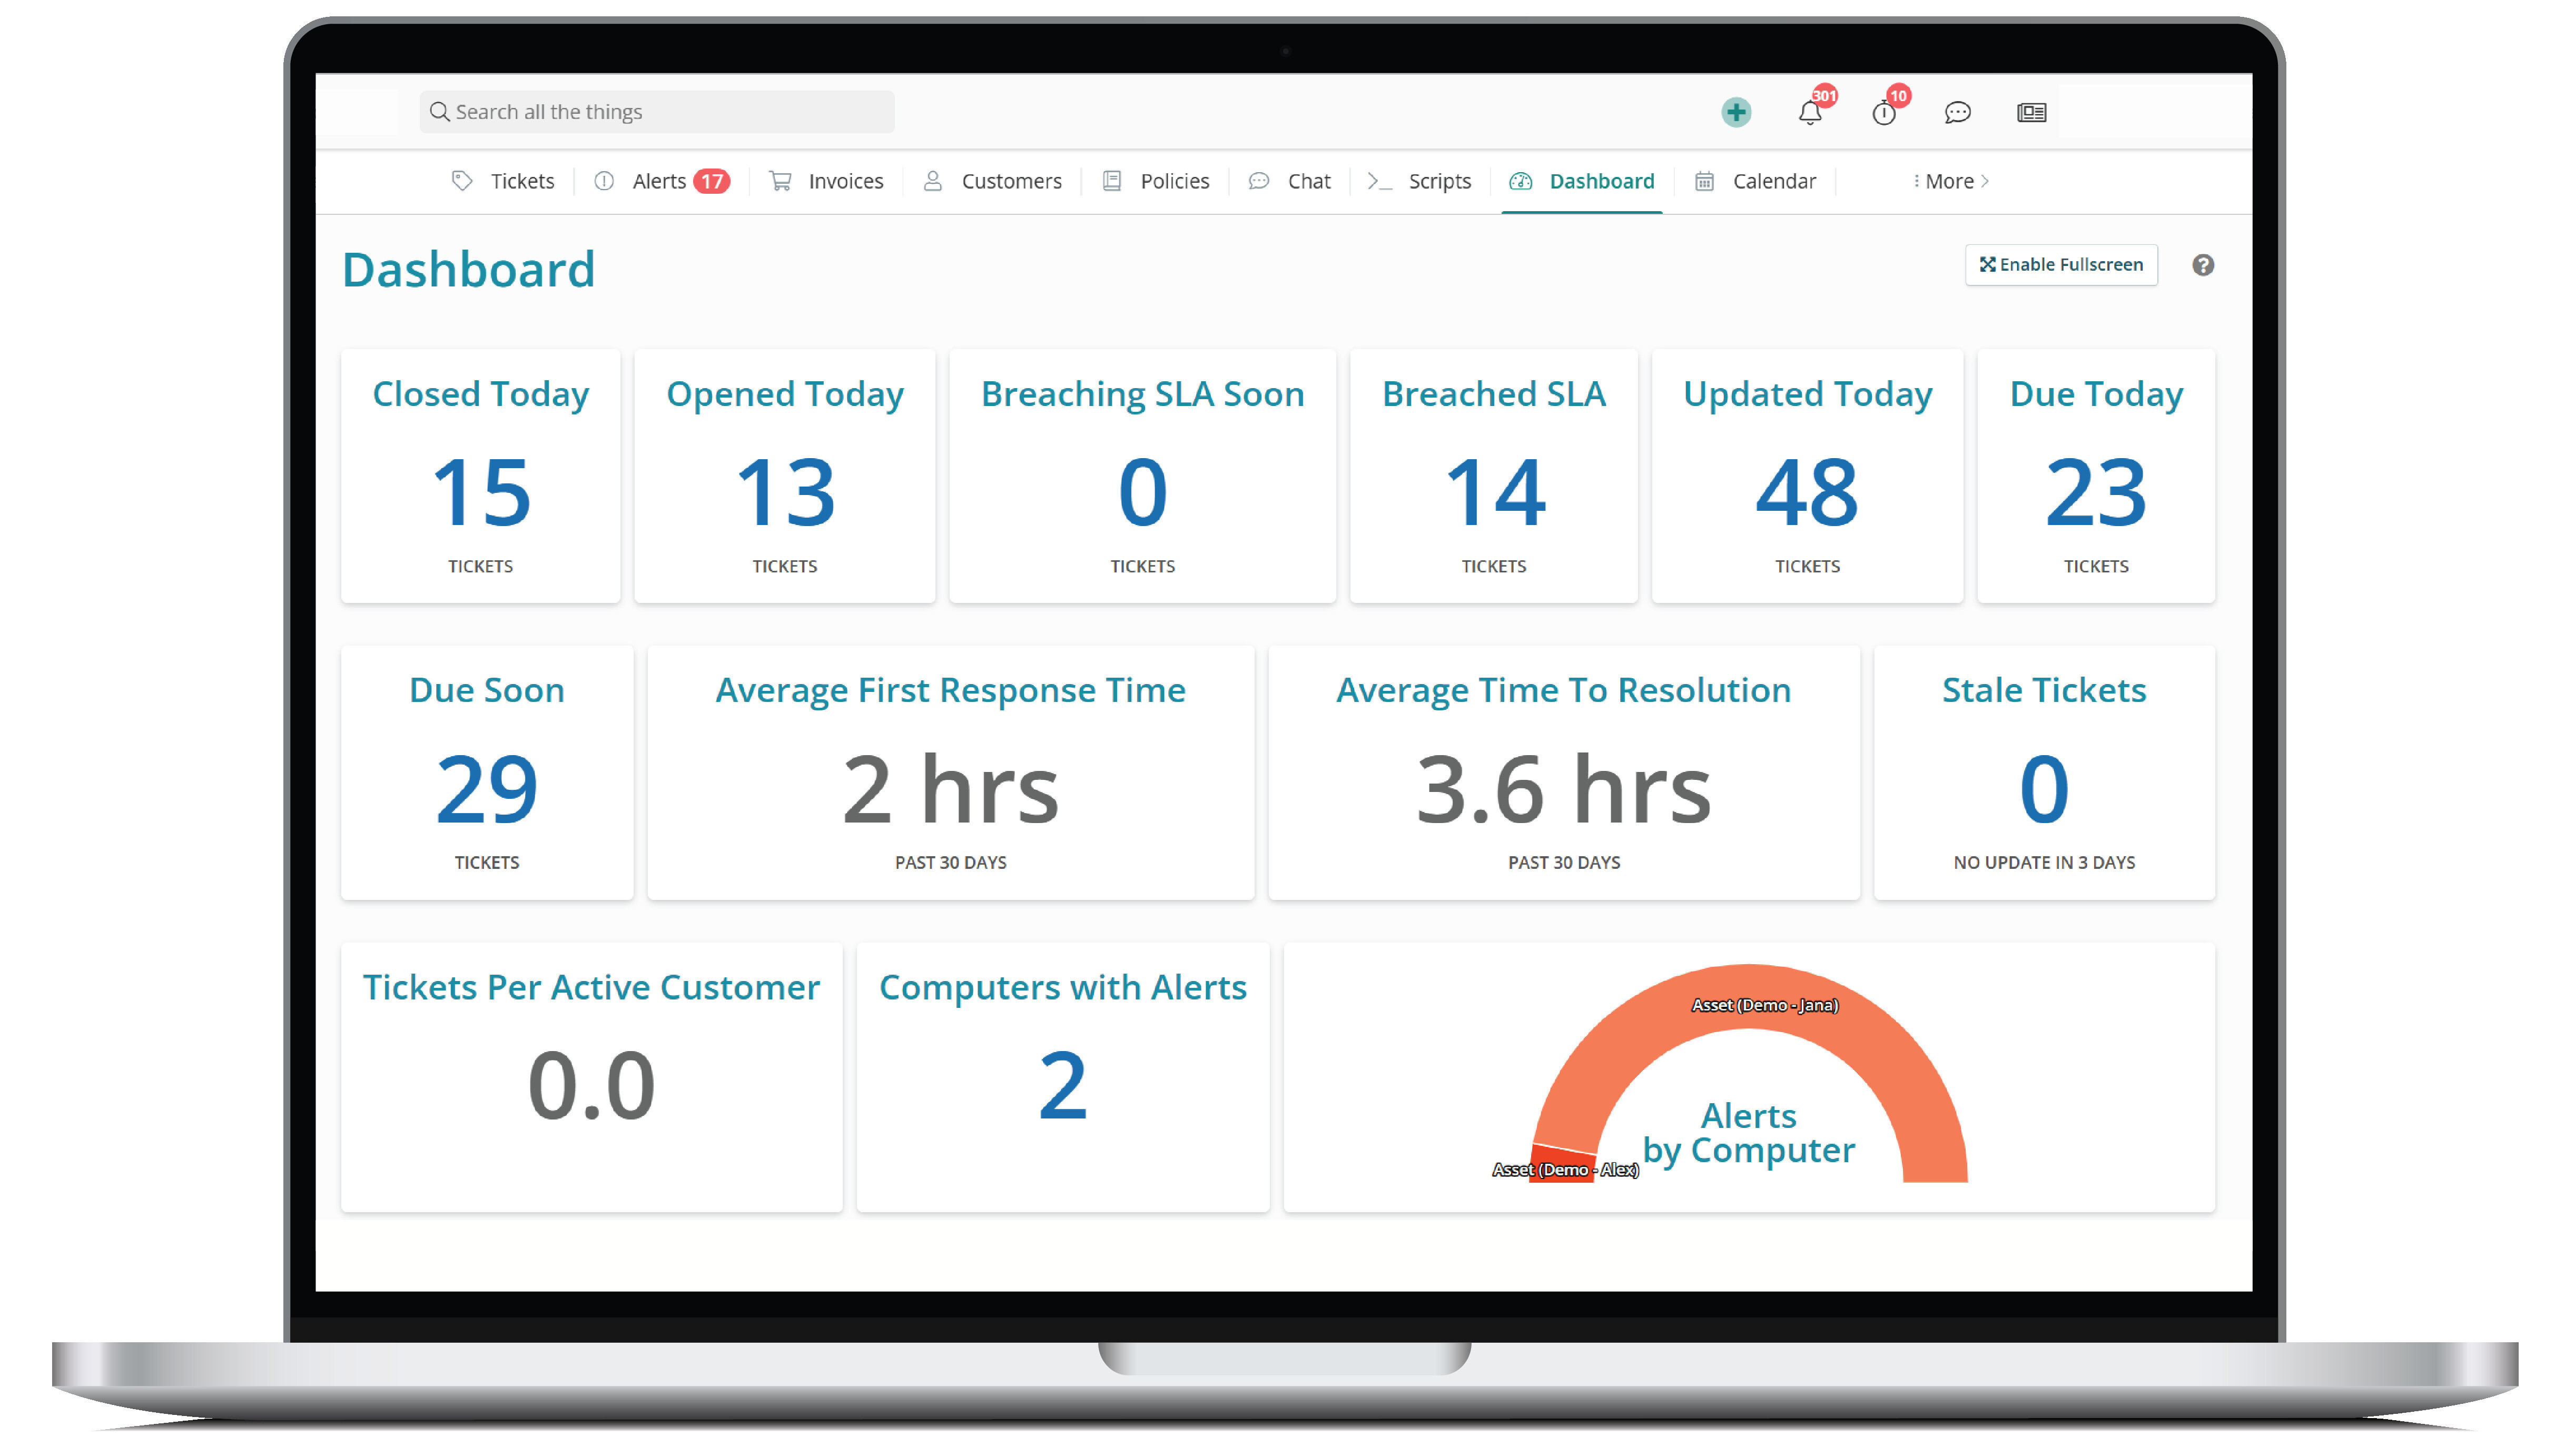Click the Alerts exclamation circle icon

(x=604, y=181)
